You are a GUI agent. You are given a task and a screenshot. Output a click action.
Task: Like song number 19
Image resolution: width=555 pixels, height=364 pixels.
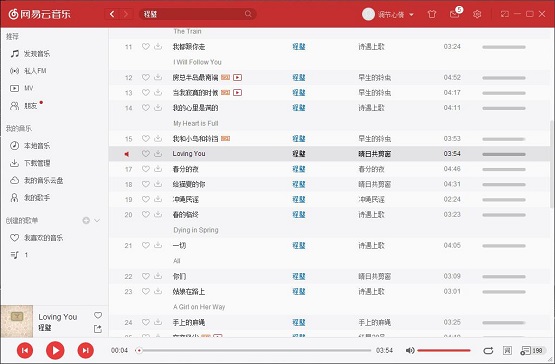point(145,199)
